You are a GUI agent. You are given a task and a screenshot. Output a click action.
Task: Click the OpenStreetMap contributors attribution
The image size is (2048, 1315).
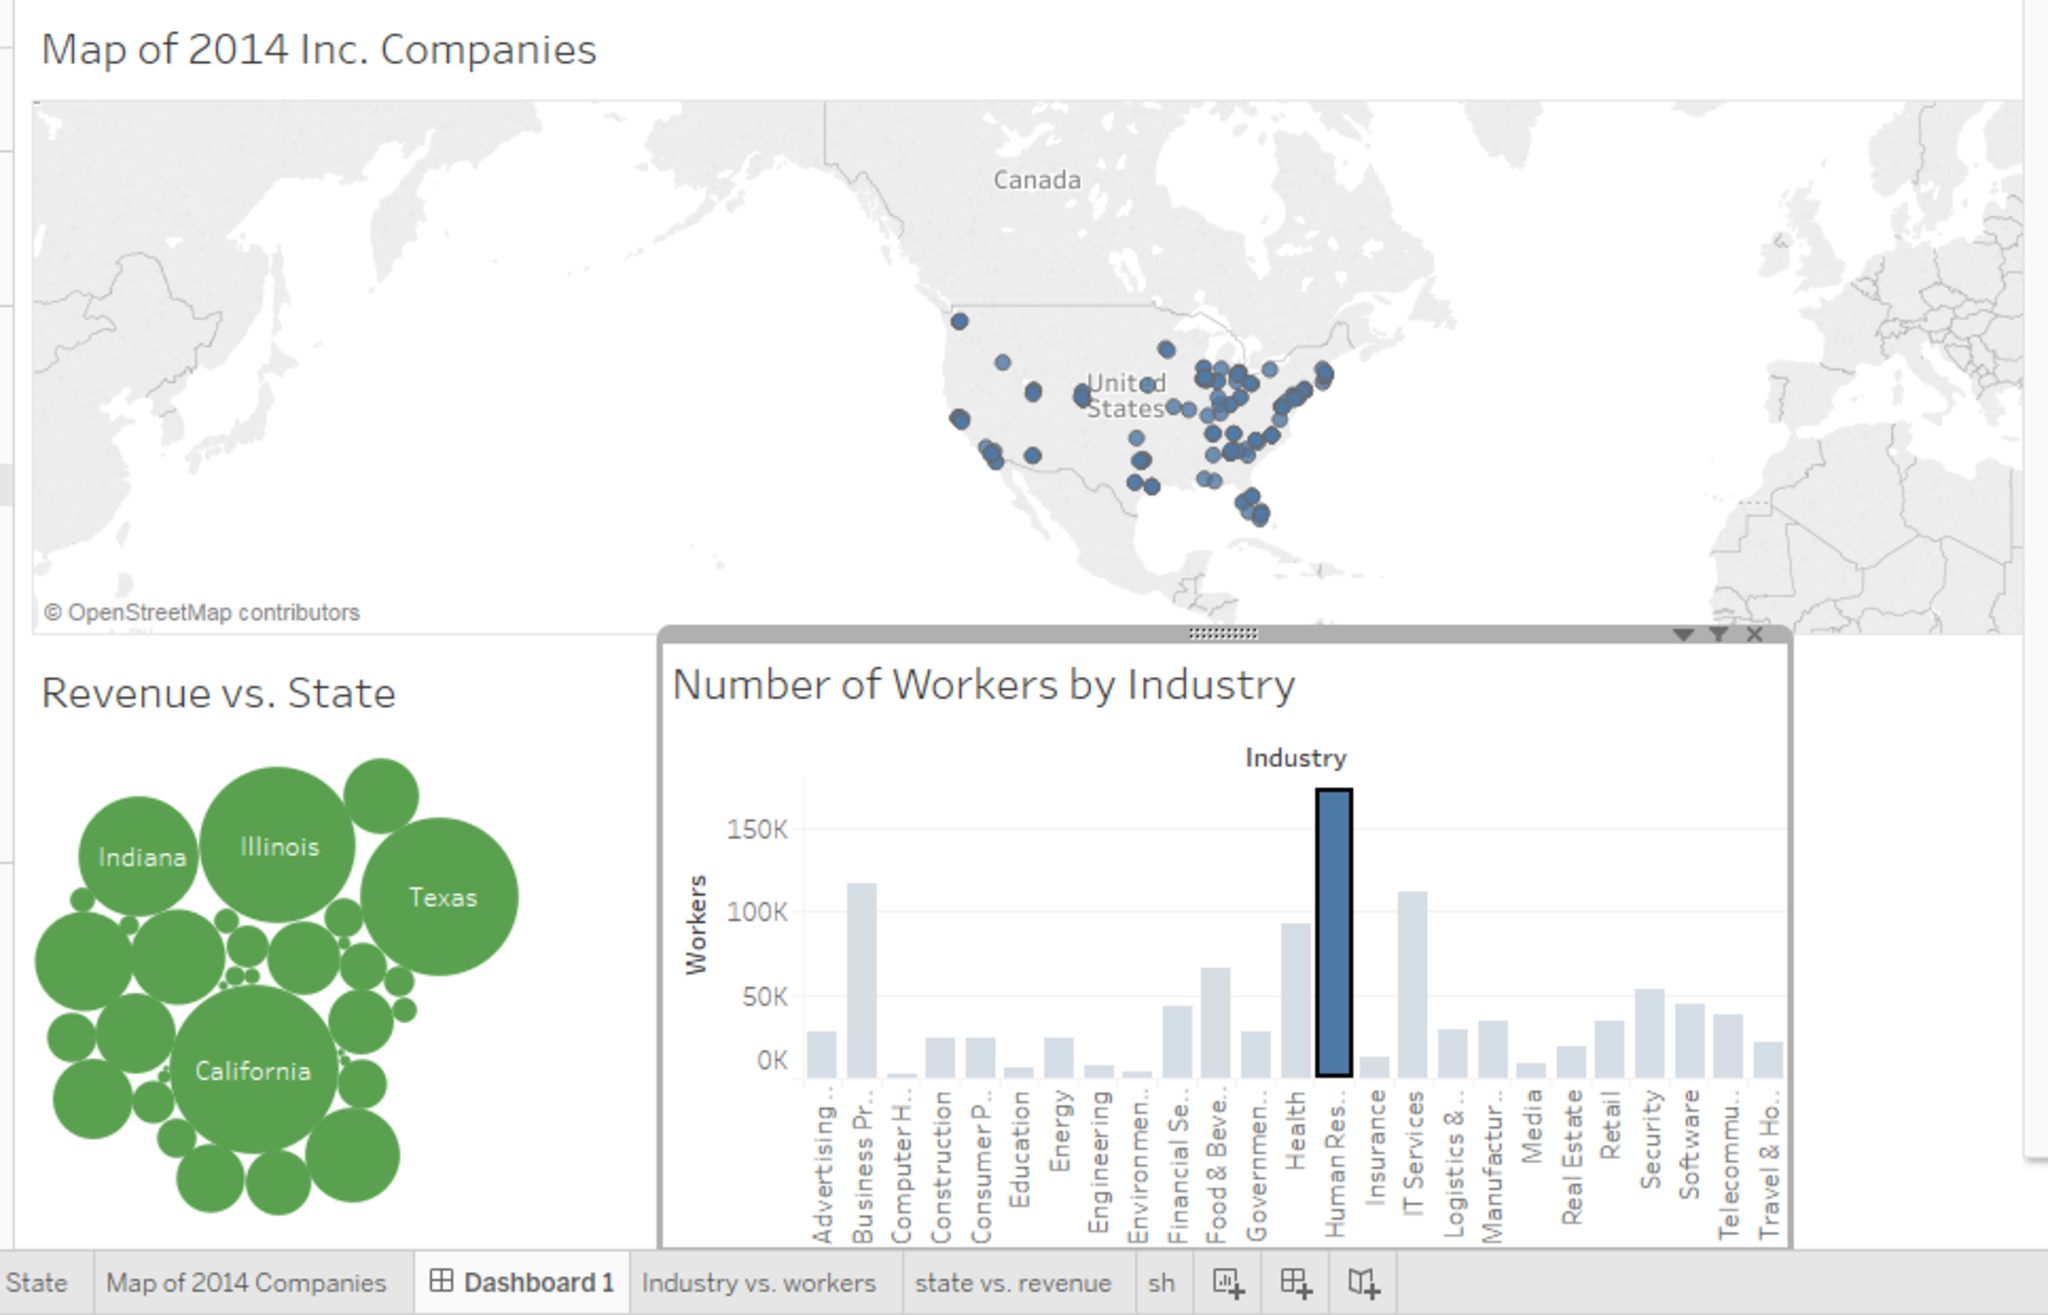coord(201,612)
